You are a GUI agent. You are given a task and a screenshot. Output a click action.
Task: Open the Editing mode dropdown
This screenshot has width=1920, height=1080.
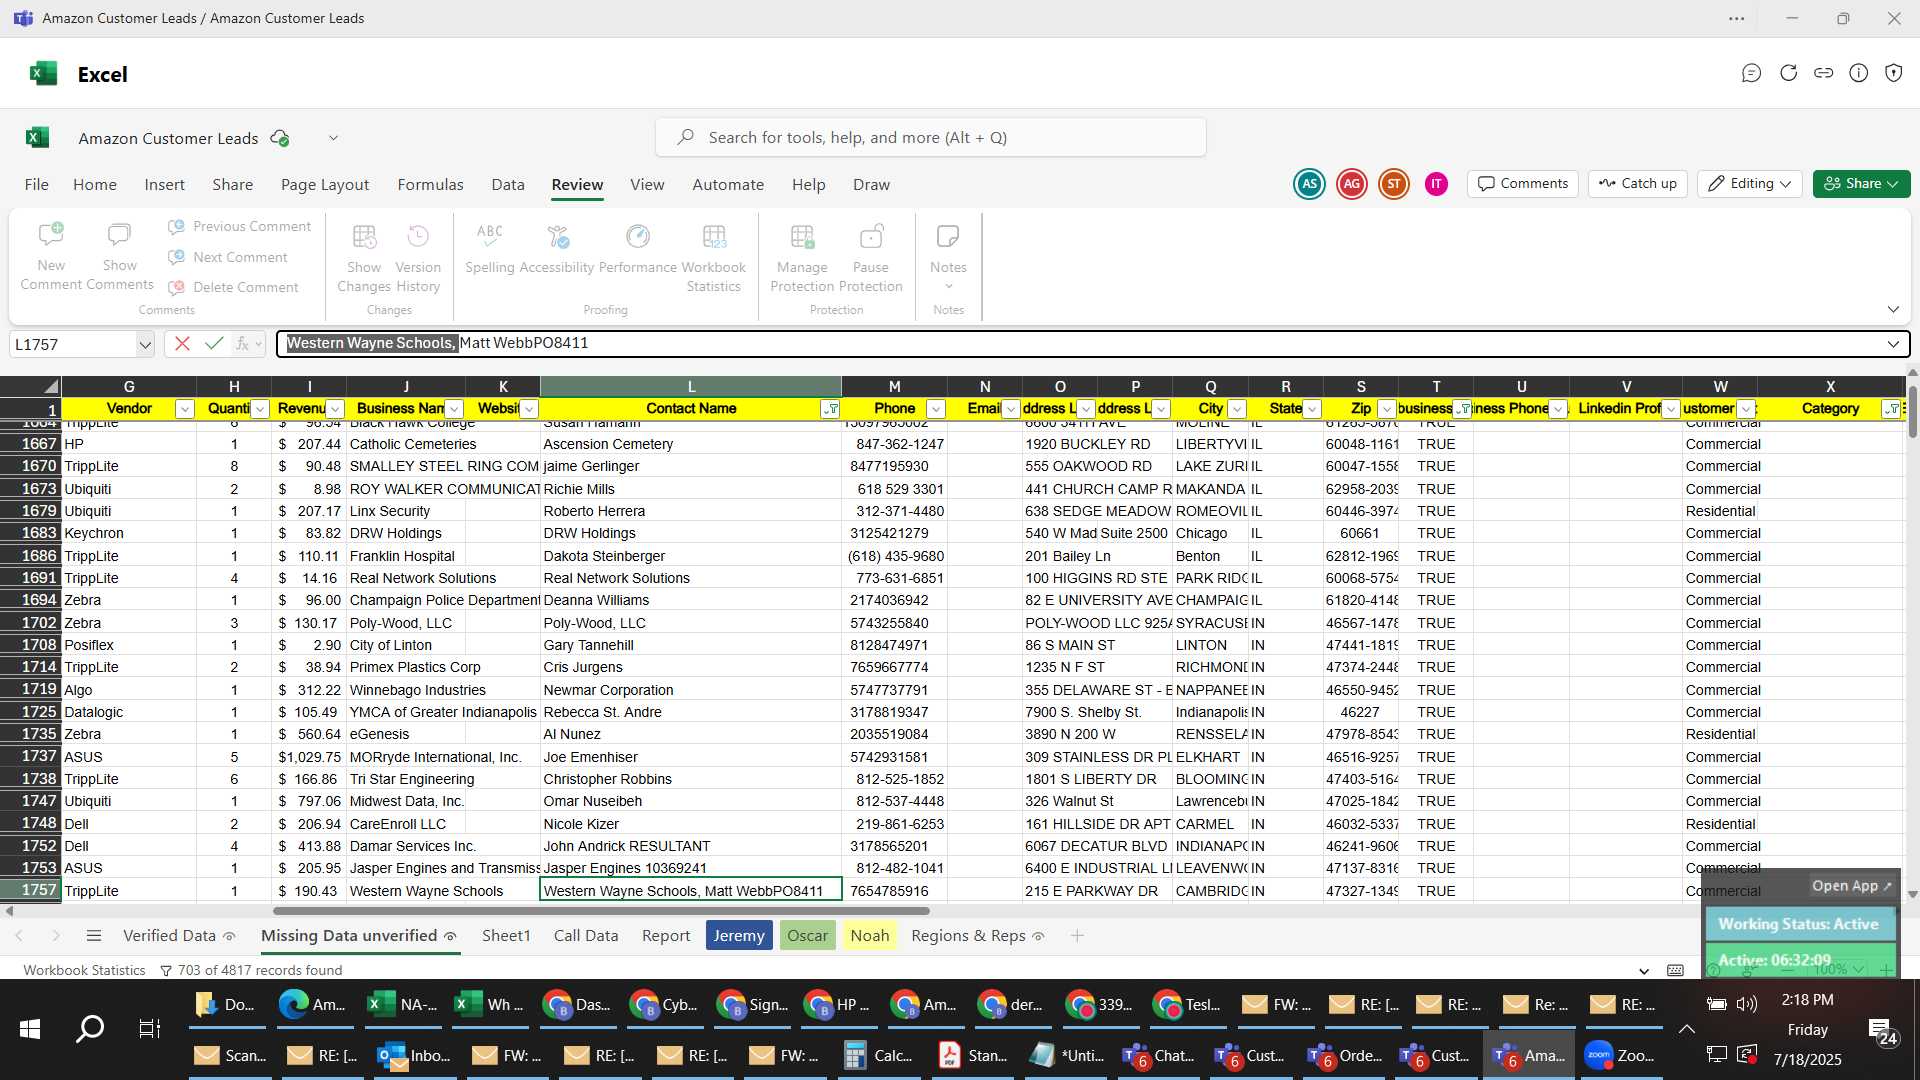1749,184
